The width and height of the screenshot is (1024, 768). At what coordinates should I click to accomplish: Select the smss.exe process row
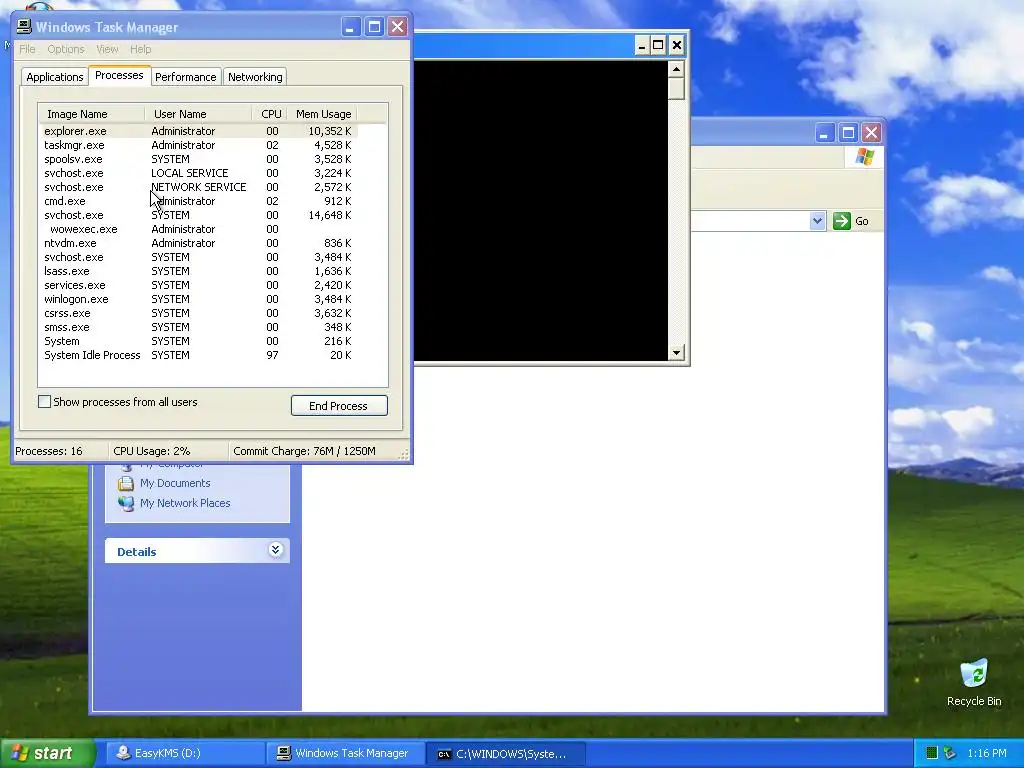coord(198,327)
